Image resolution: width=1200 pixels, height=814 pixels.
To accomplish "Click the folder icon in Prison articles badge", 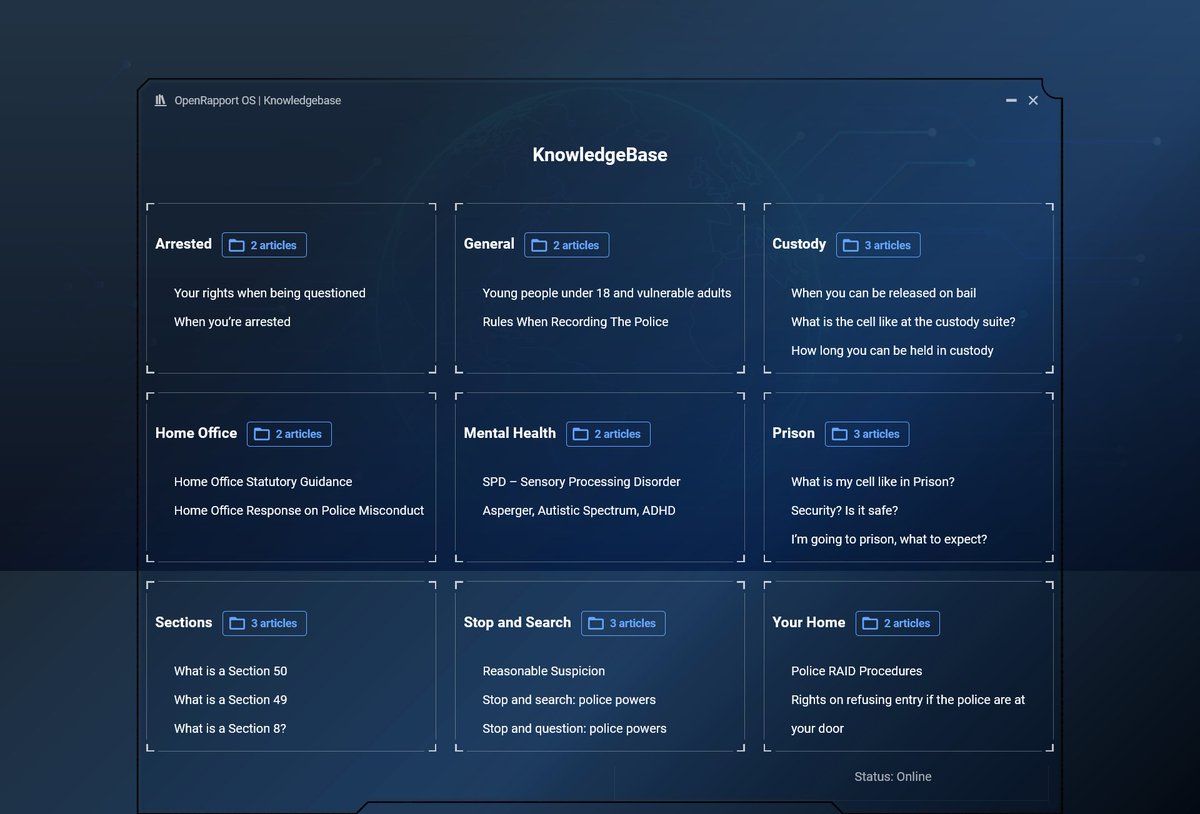I will (840, 434).
